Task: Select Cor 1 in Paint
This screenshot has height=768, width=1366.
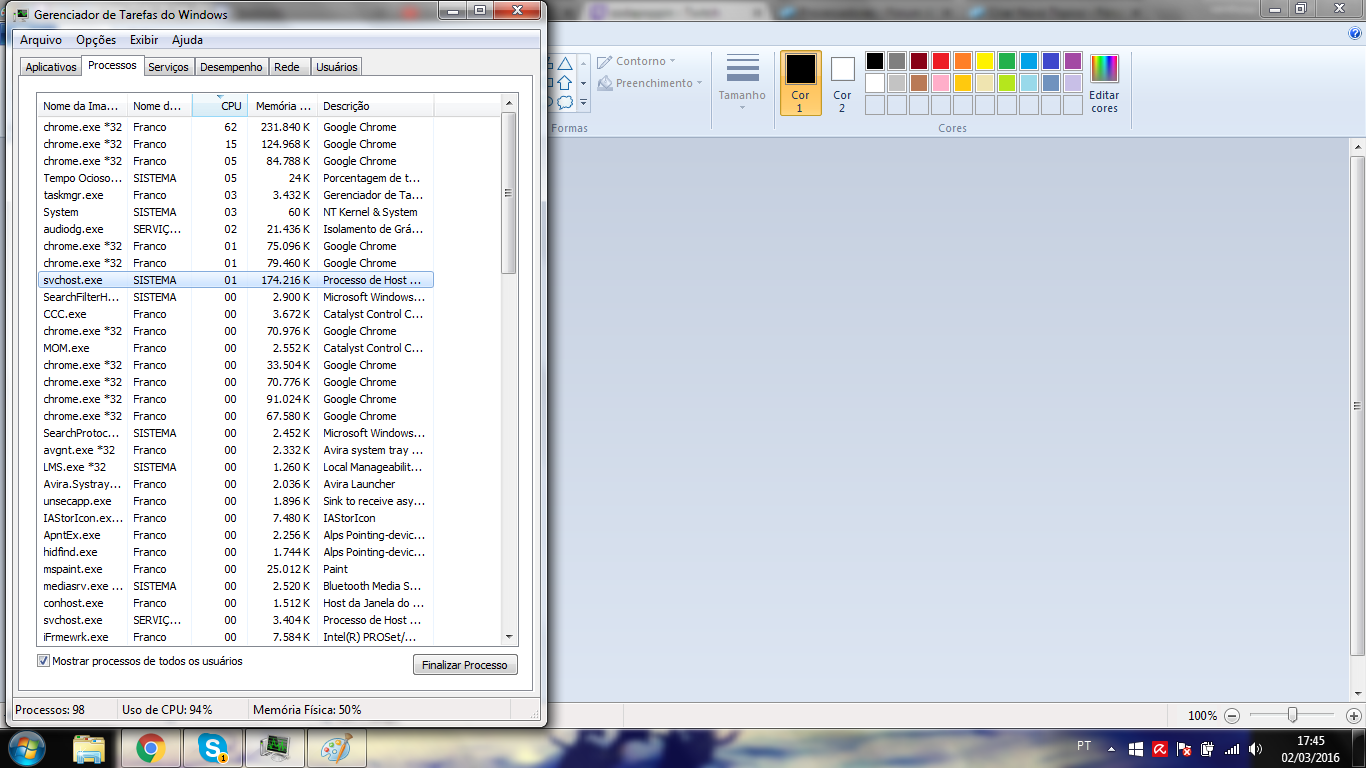Action: point(800,82)
